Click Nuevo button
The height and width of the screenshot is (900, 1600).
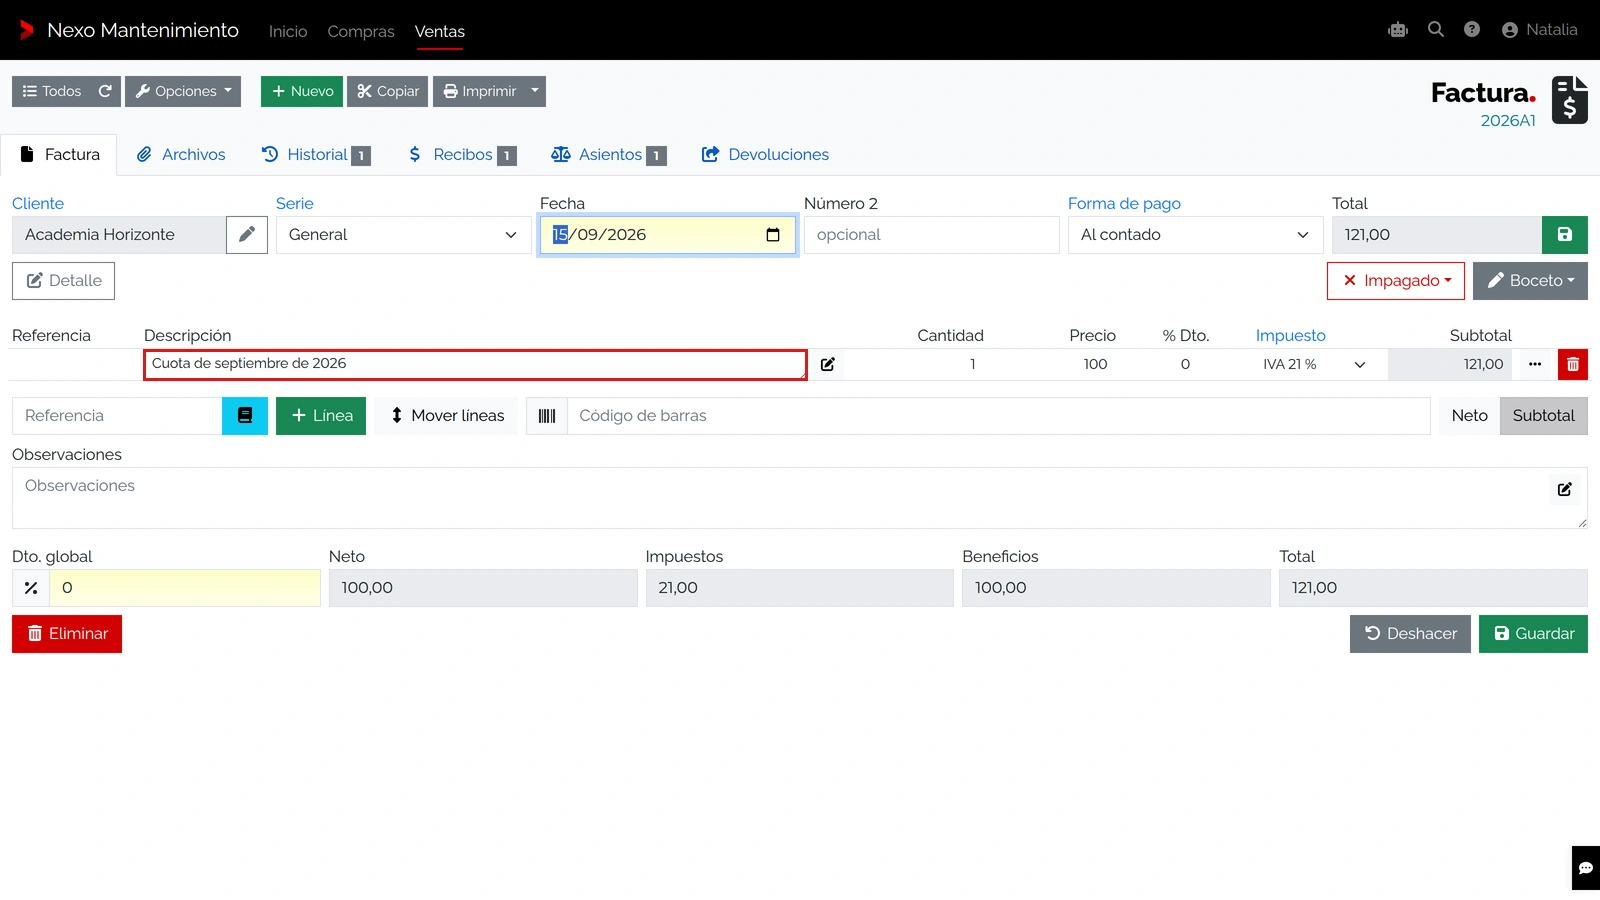[x=302, y=91]
